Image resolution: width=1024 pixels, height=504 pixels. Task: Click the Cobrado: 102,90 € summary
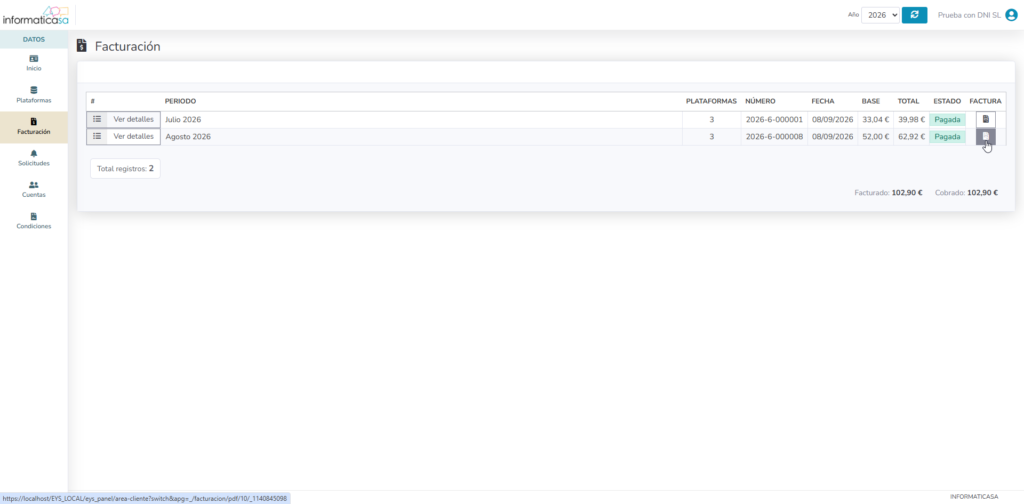click(967, 193)
